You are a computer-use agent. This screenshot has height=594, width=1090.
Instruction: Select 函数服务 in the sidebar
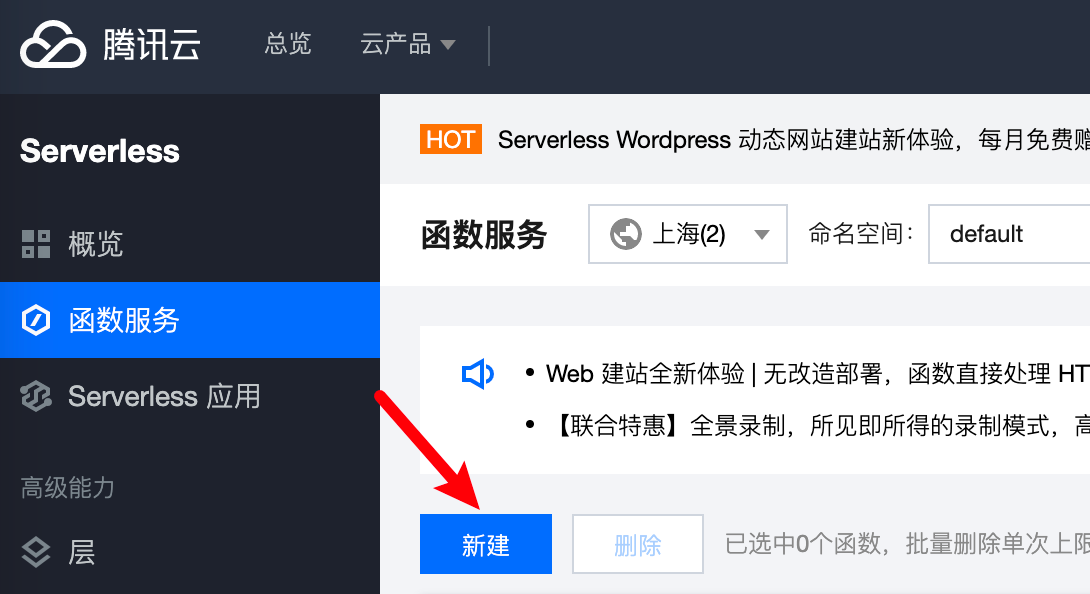[190, 320]
